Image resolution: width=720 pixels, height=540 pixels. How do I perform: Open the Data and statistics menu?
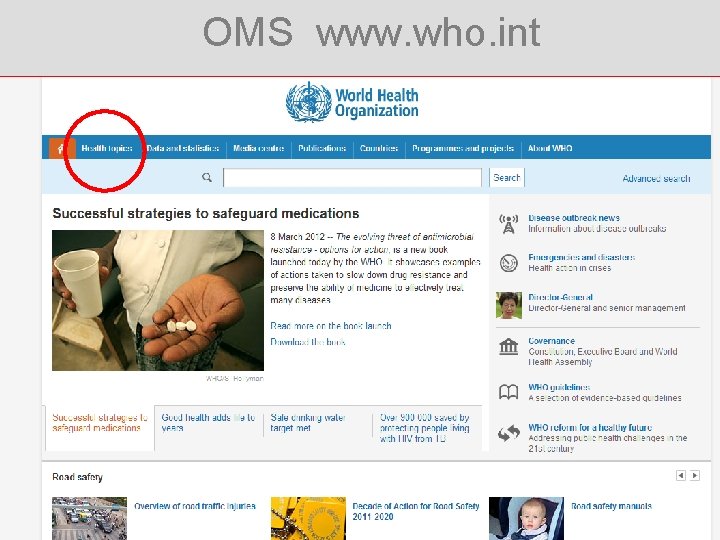(x=183, y=148)
